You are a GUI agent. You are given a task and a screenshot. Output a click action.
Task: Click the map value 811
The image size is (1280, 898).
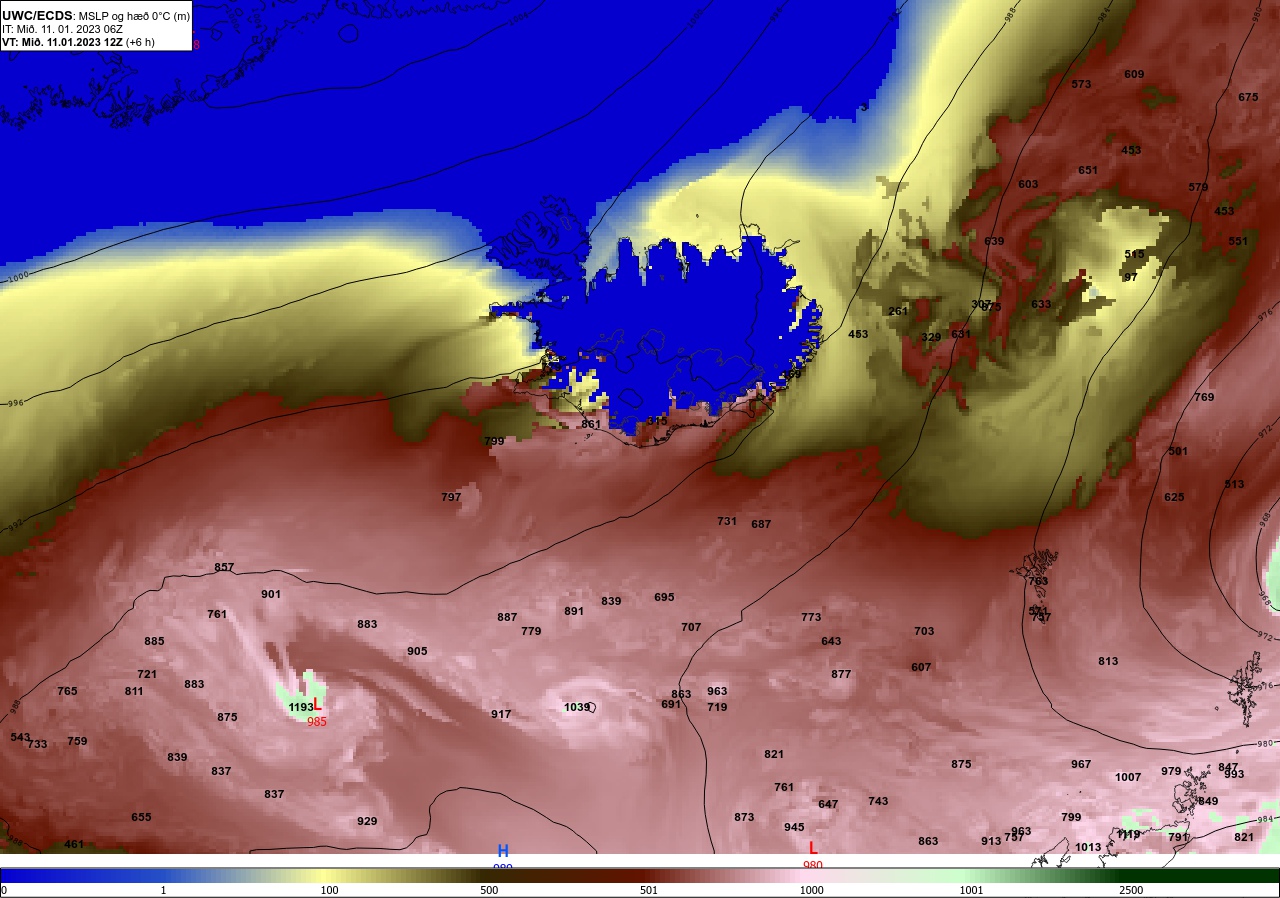[x=134, y=691]
